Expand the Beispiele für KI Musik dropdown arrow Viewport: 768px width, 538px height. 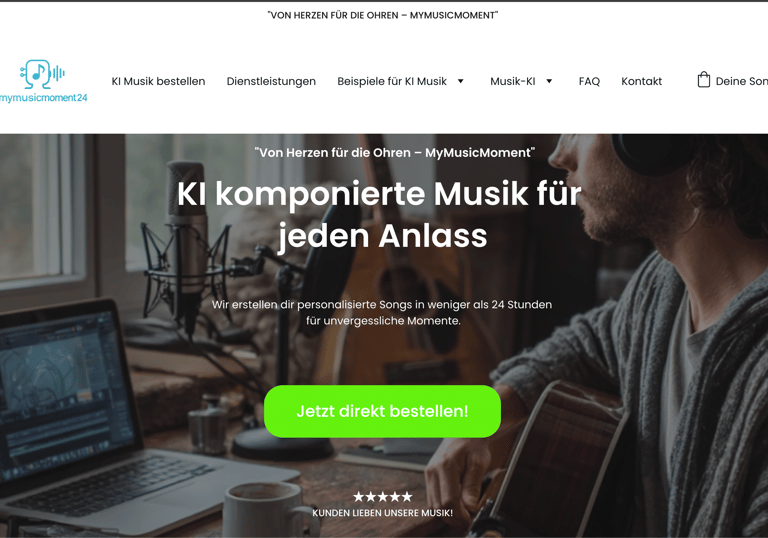(460, 81)
